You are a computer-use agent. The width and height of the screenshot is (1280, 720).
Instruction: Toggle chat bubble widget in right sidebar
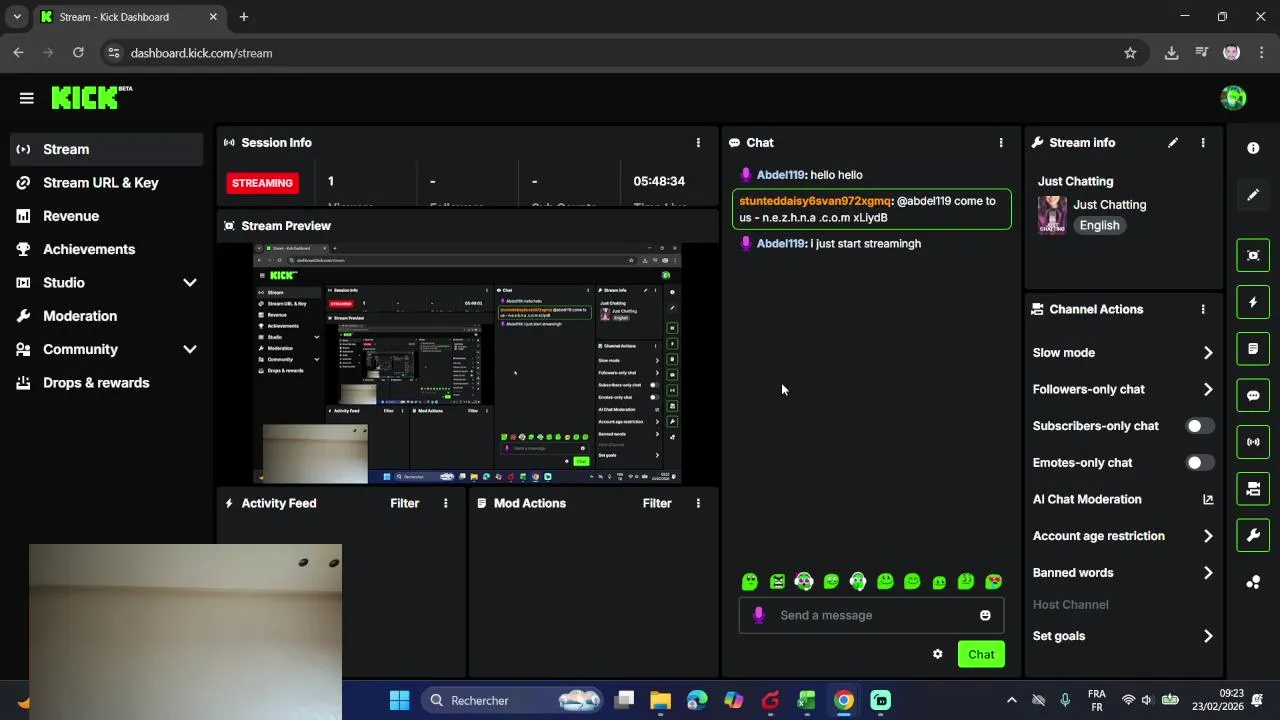[1253, 395]
